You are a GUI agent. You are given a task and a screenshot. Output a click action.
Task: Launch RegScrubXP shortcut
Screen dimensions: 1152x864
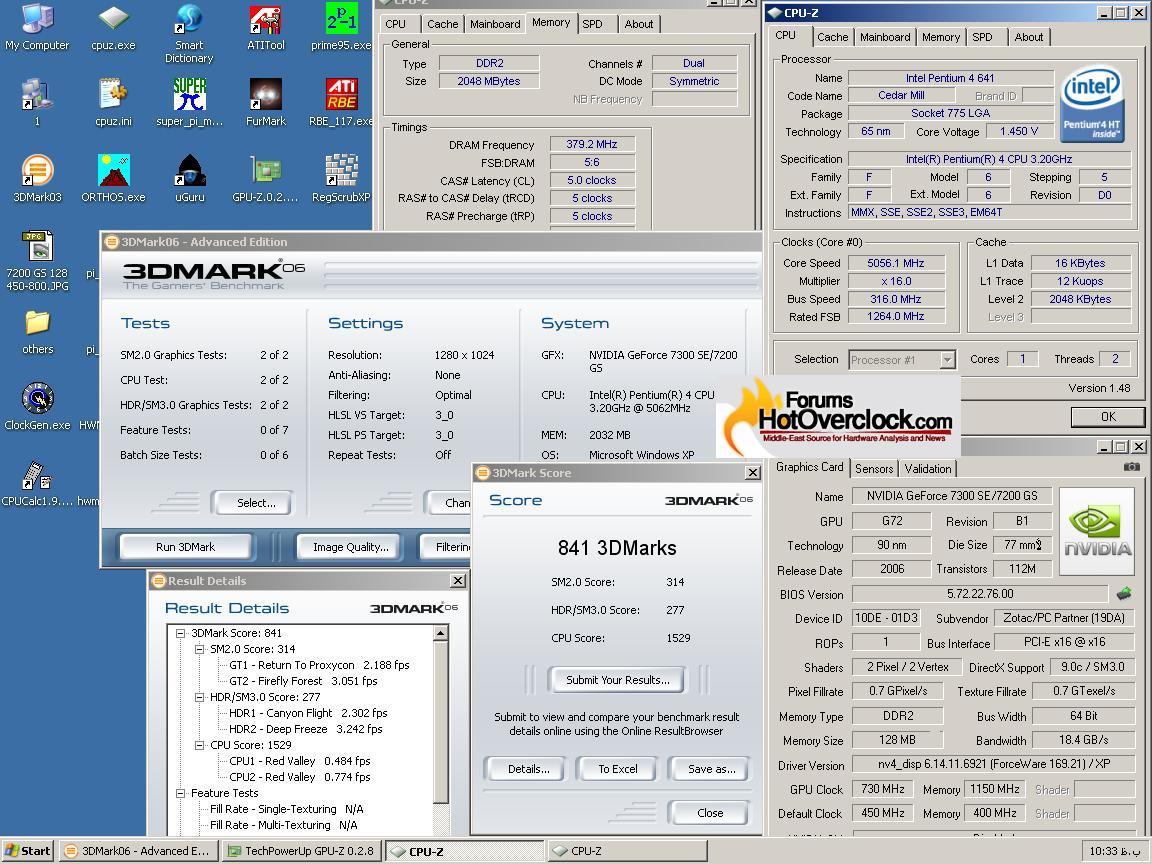tap(341, 179)
